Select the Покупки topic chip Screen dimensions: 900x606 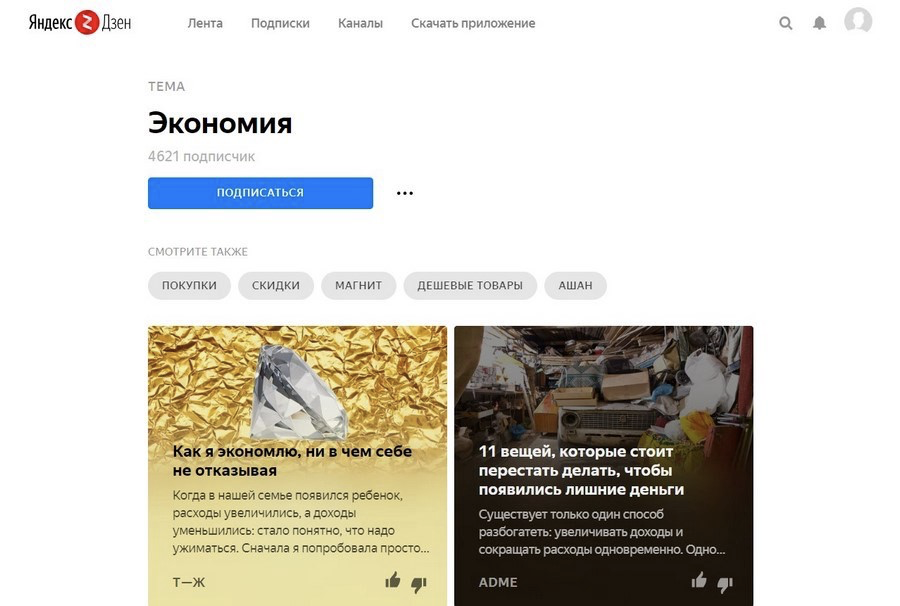pos(189,285)
